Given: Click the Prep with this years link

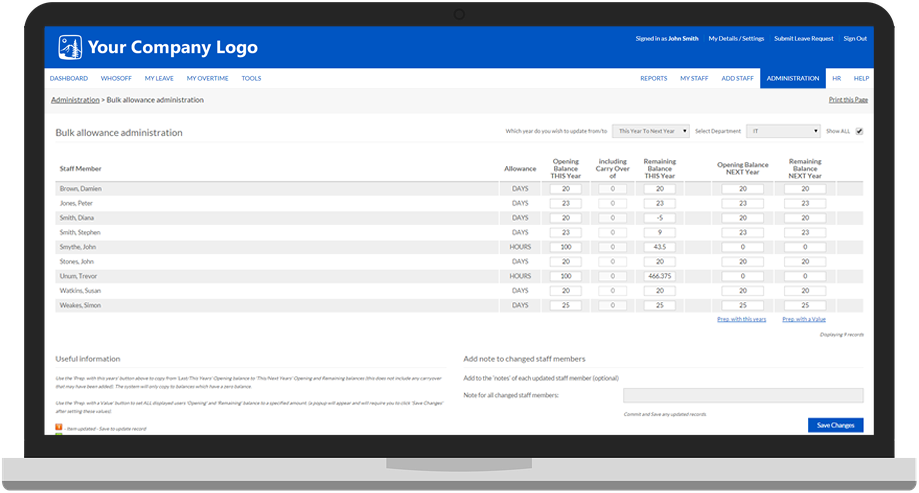Looking at the screenshot, I should coord(741,319).
